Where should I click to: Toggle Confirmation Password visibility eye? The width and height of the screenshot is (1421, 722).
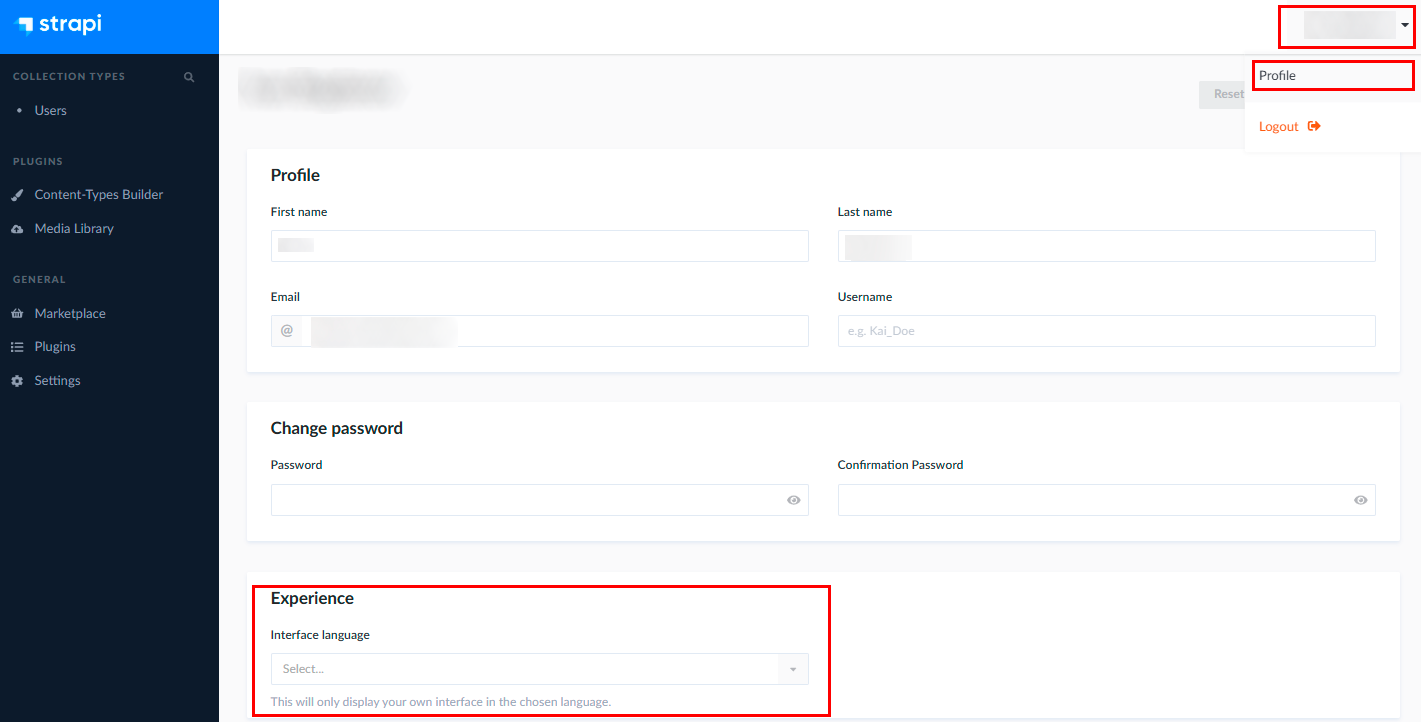click(1360, 500)
